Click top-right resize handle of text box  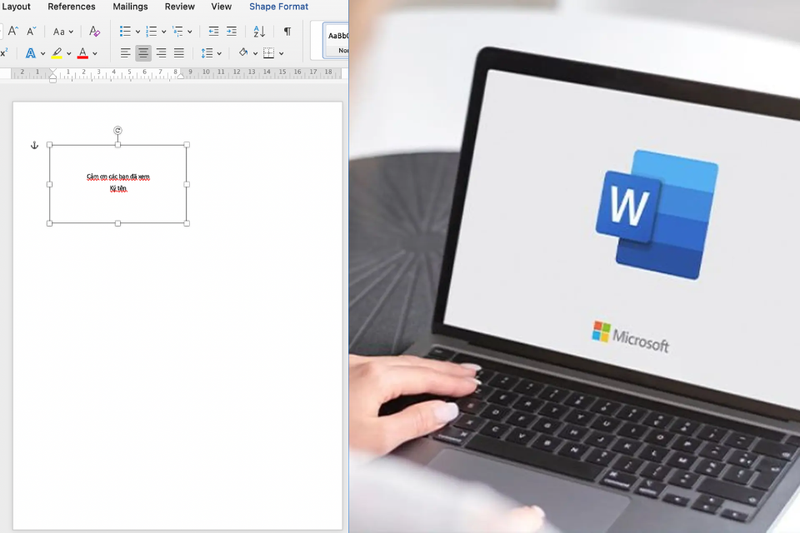pyautogui.click(x=187, y=145)
